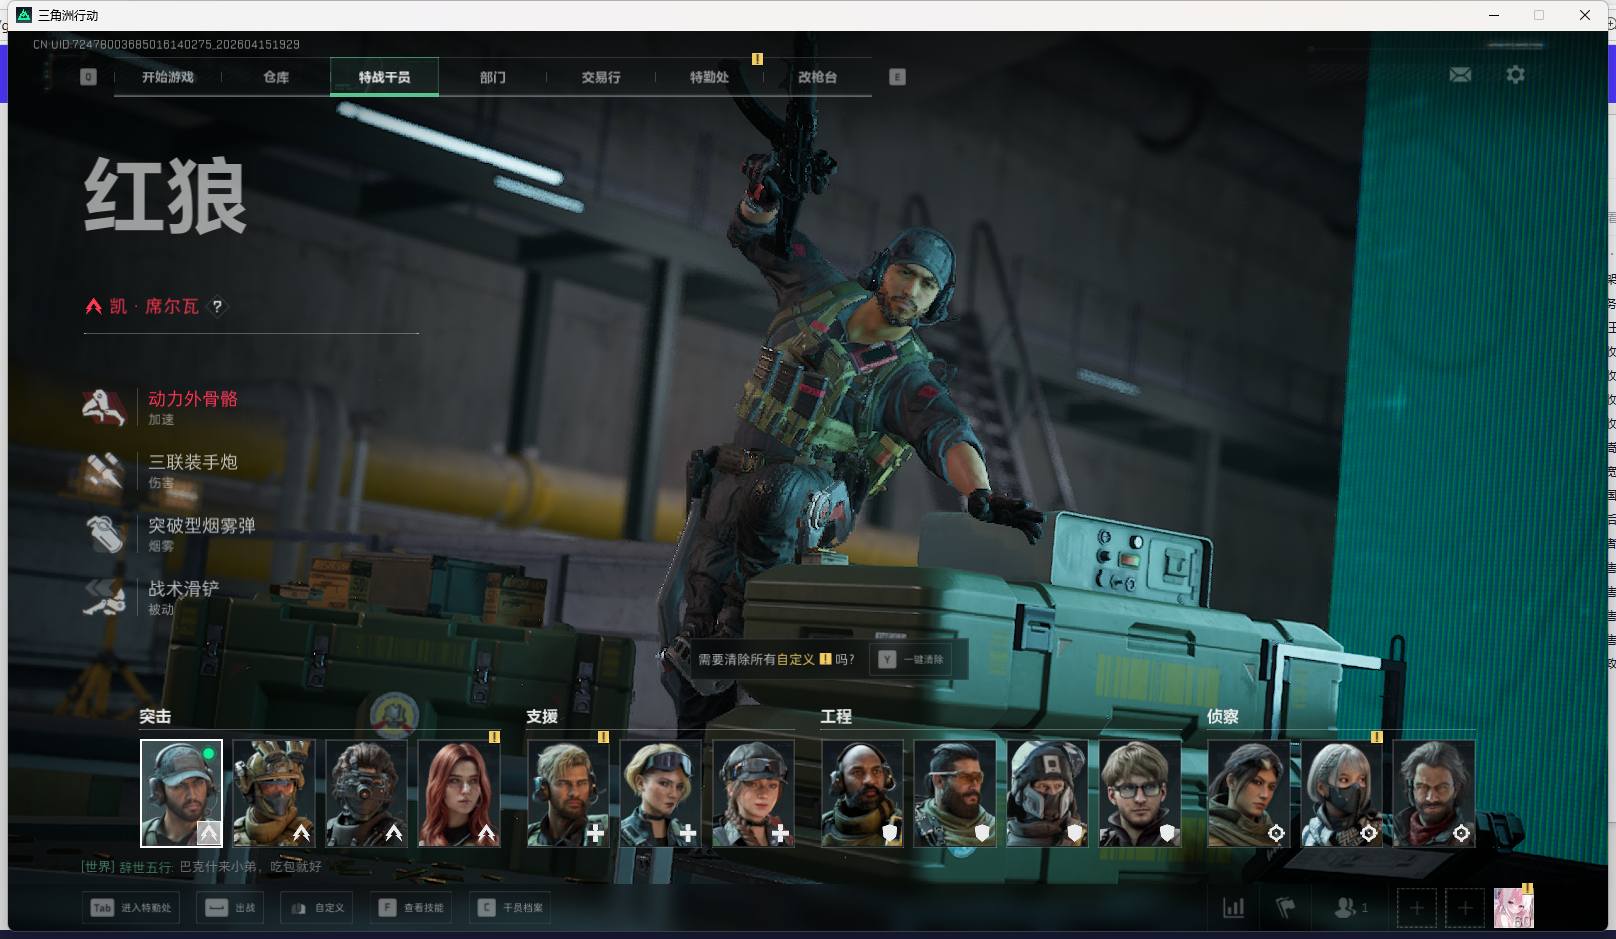Select the blonde support operator with goggles

[661, 793]
